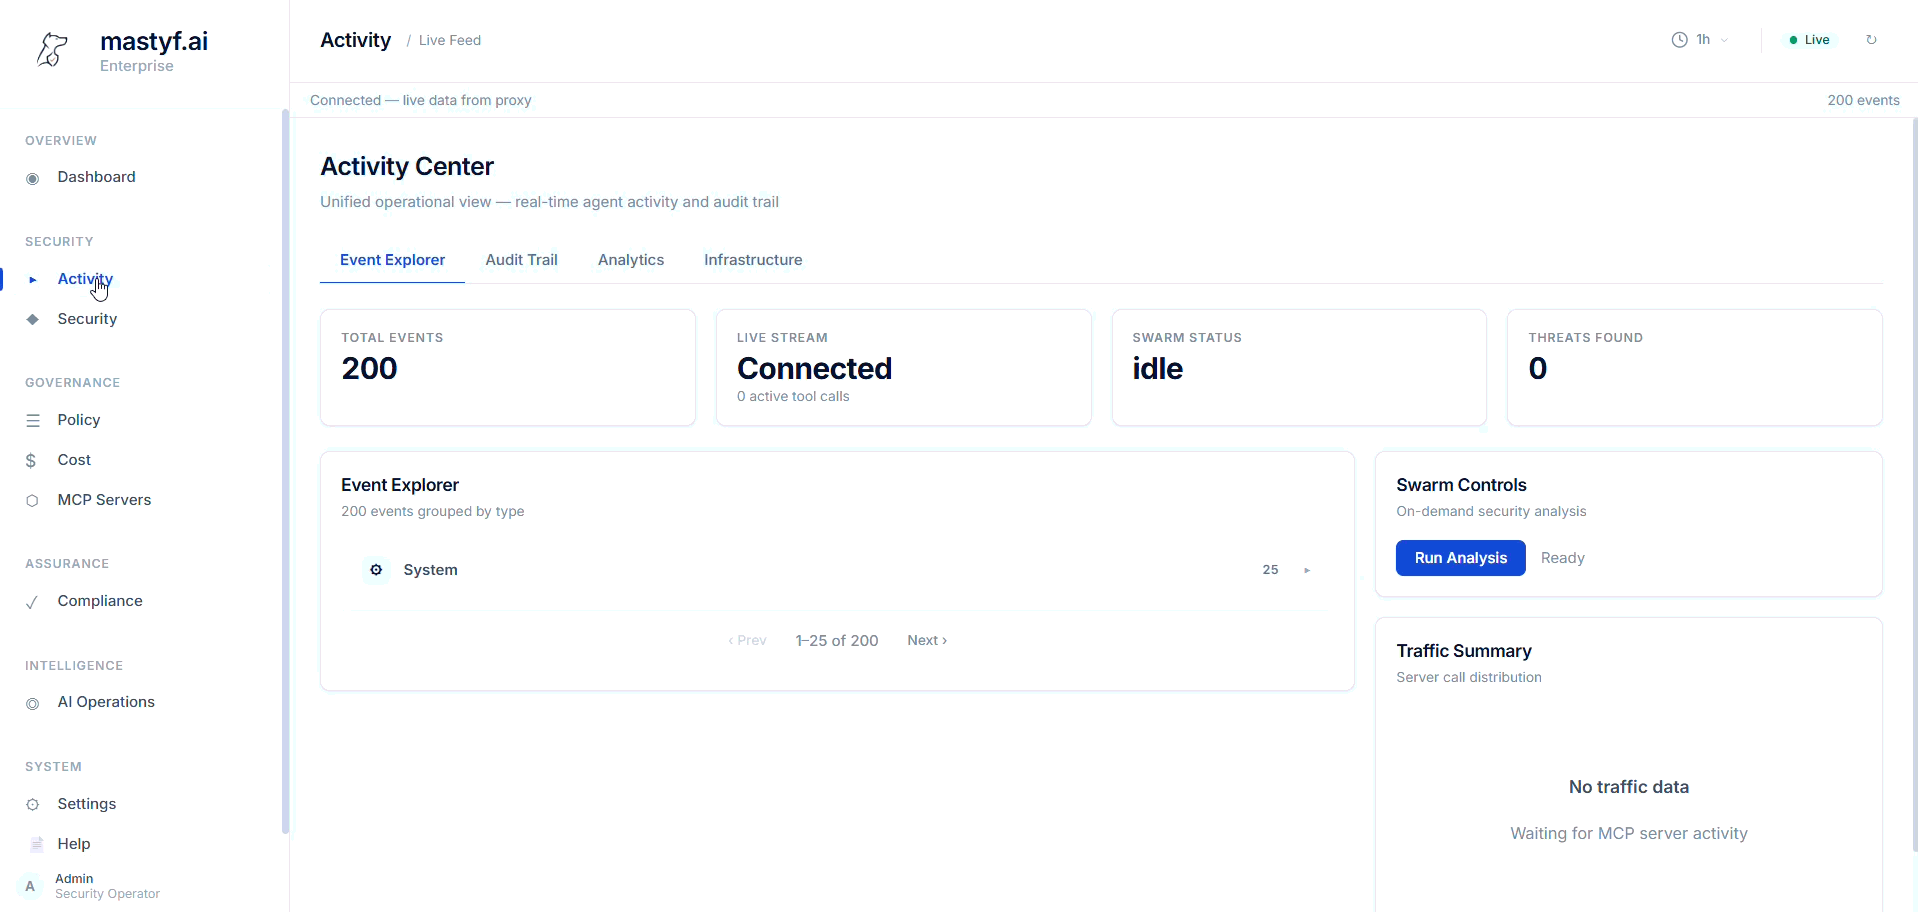Click the MCP Servers hexagon icon
Viewport: 1918px width, 912px height.
coord(33,501)
